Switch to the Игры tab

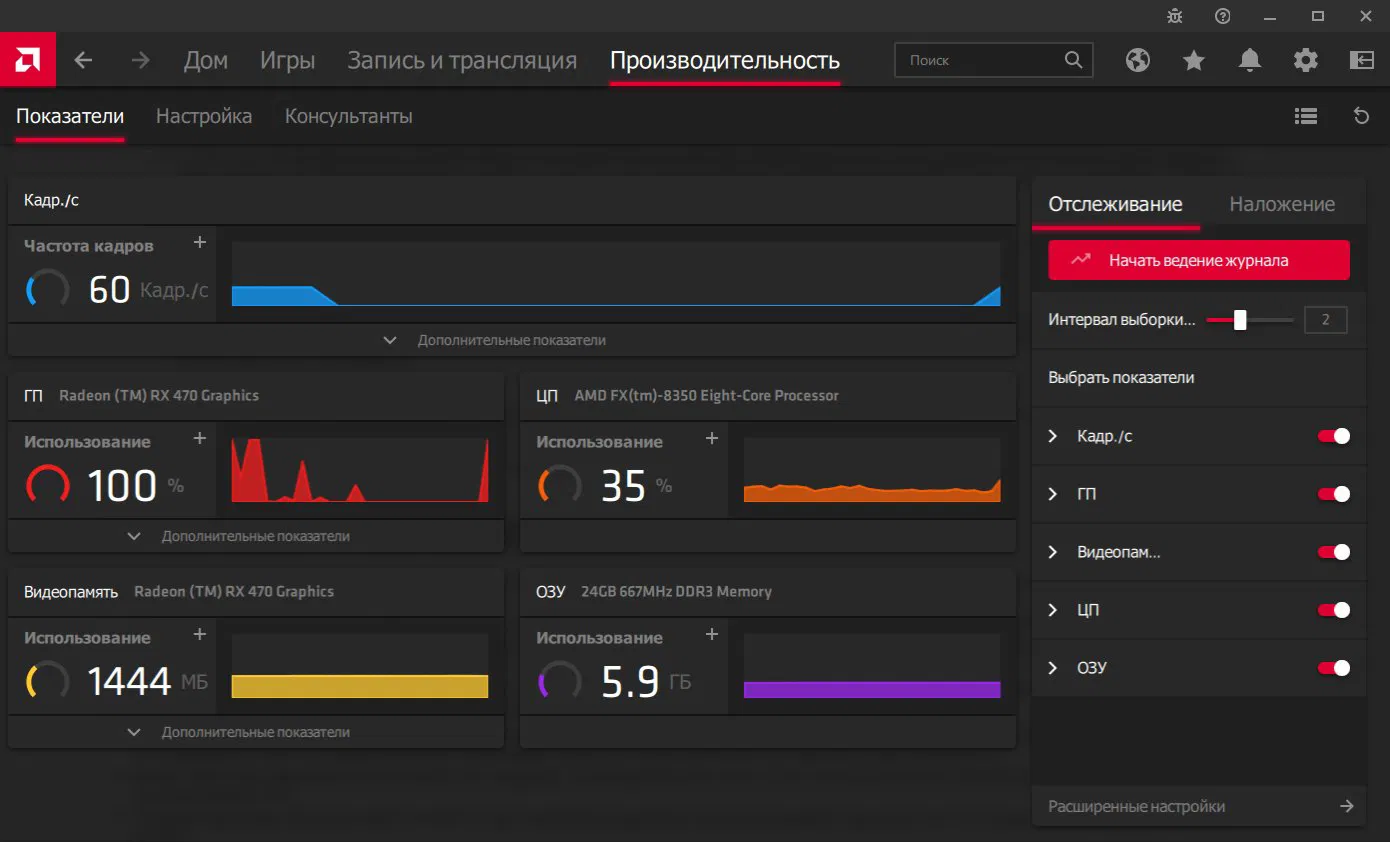(288, 60)
